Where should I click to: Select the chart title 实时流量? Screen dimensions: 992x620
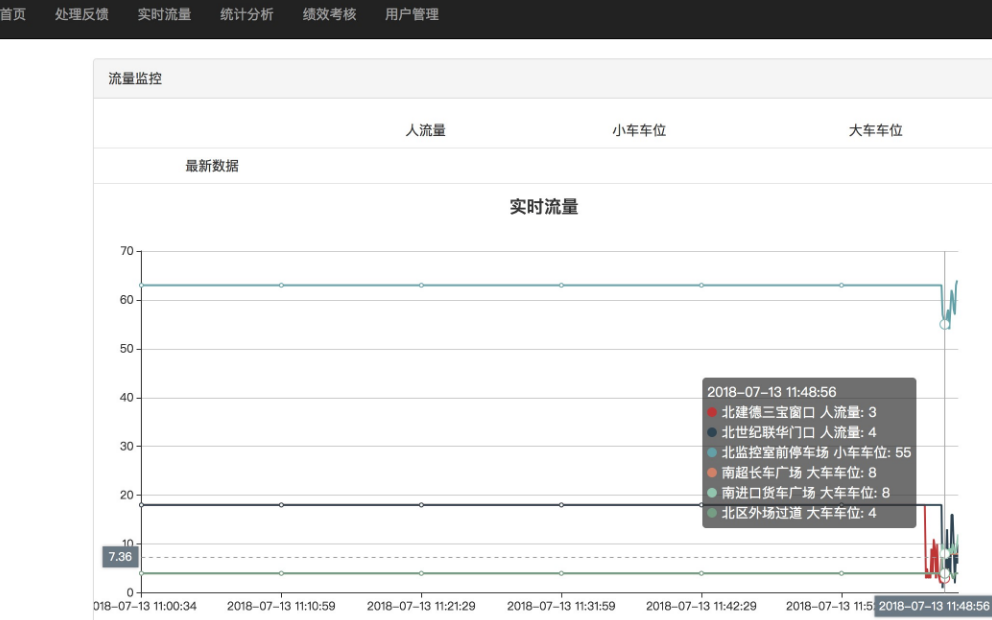click(x=544, y=207)
